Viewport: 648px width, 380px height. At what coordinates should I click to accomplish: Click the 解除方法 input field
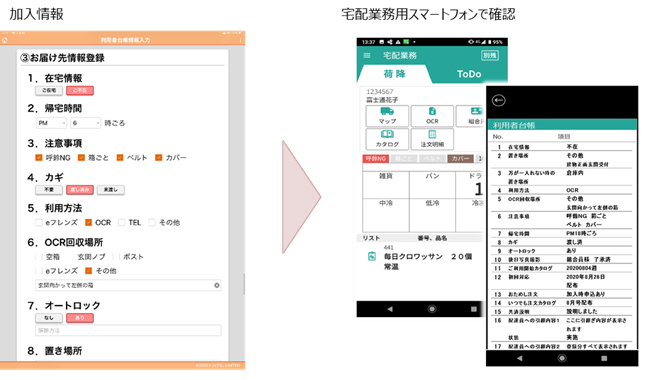coord(128,330)
